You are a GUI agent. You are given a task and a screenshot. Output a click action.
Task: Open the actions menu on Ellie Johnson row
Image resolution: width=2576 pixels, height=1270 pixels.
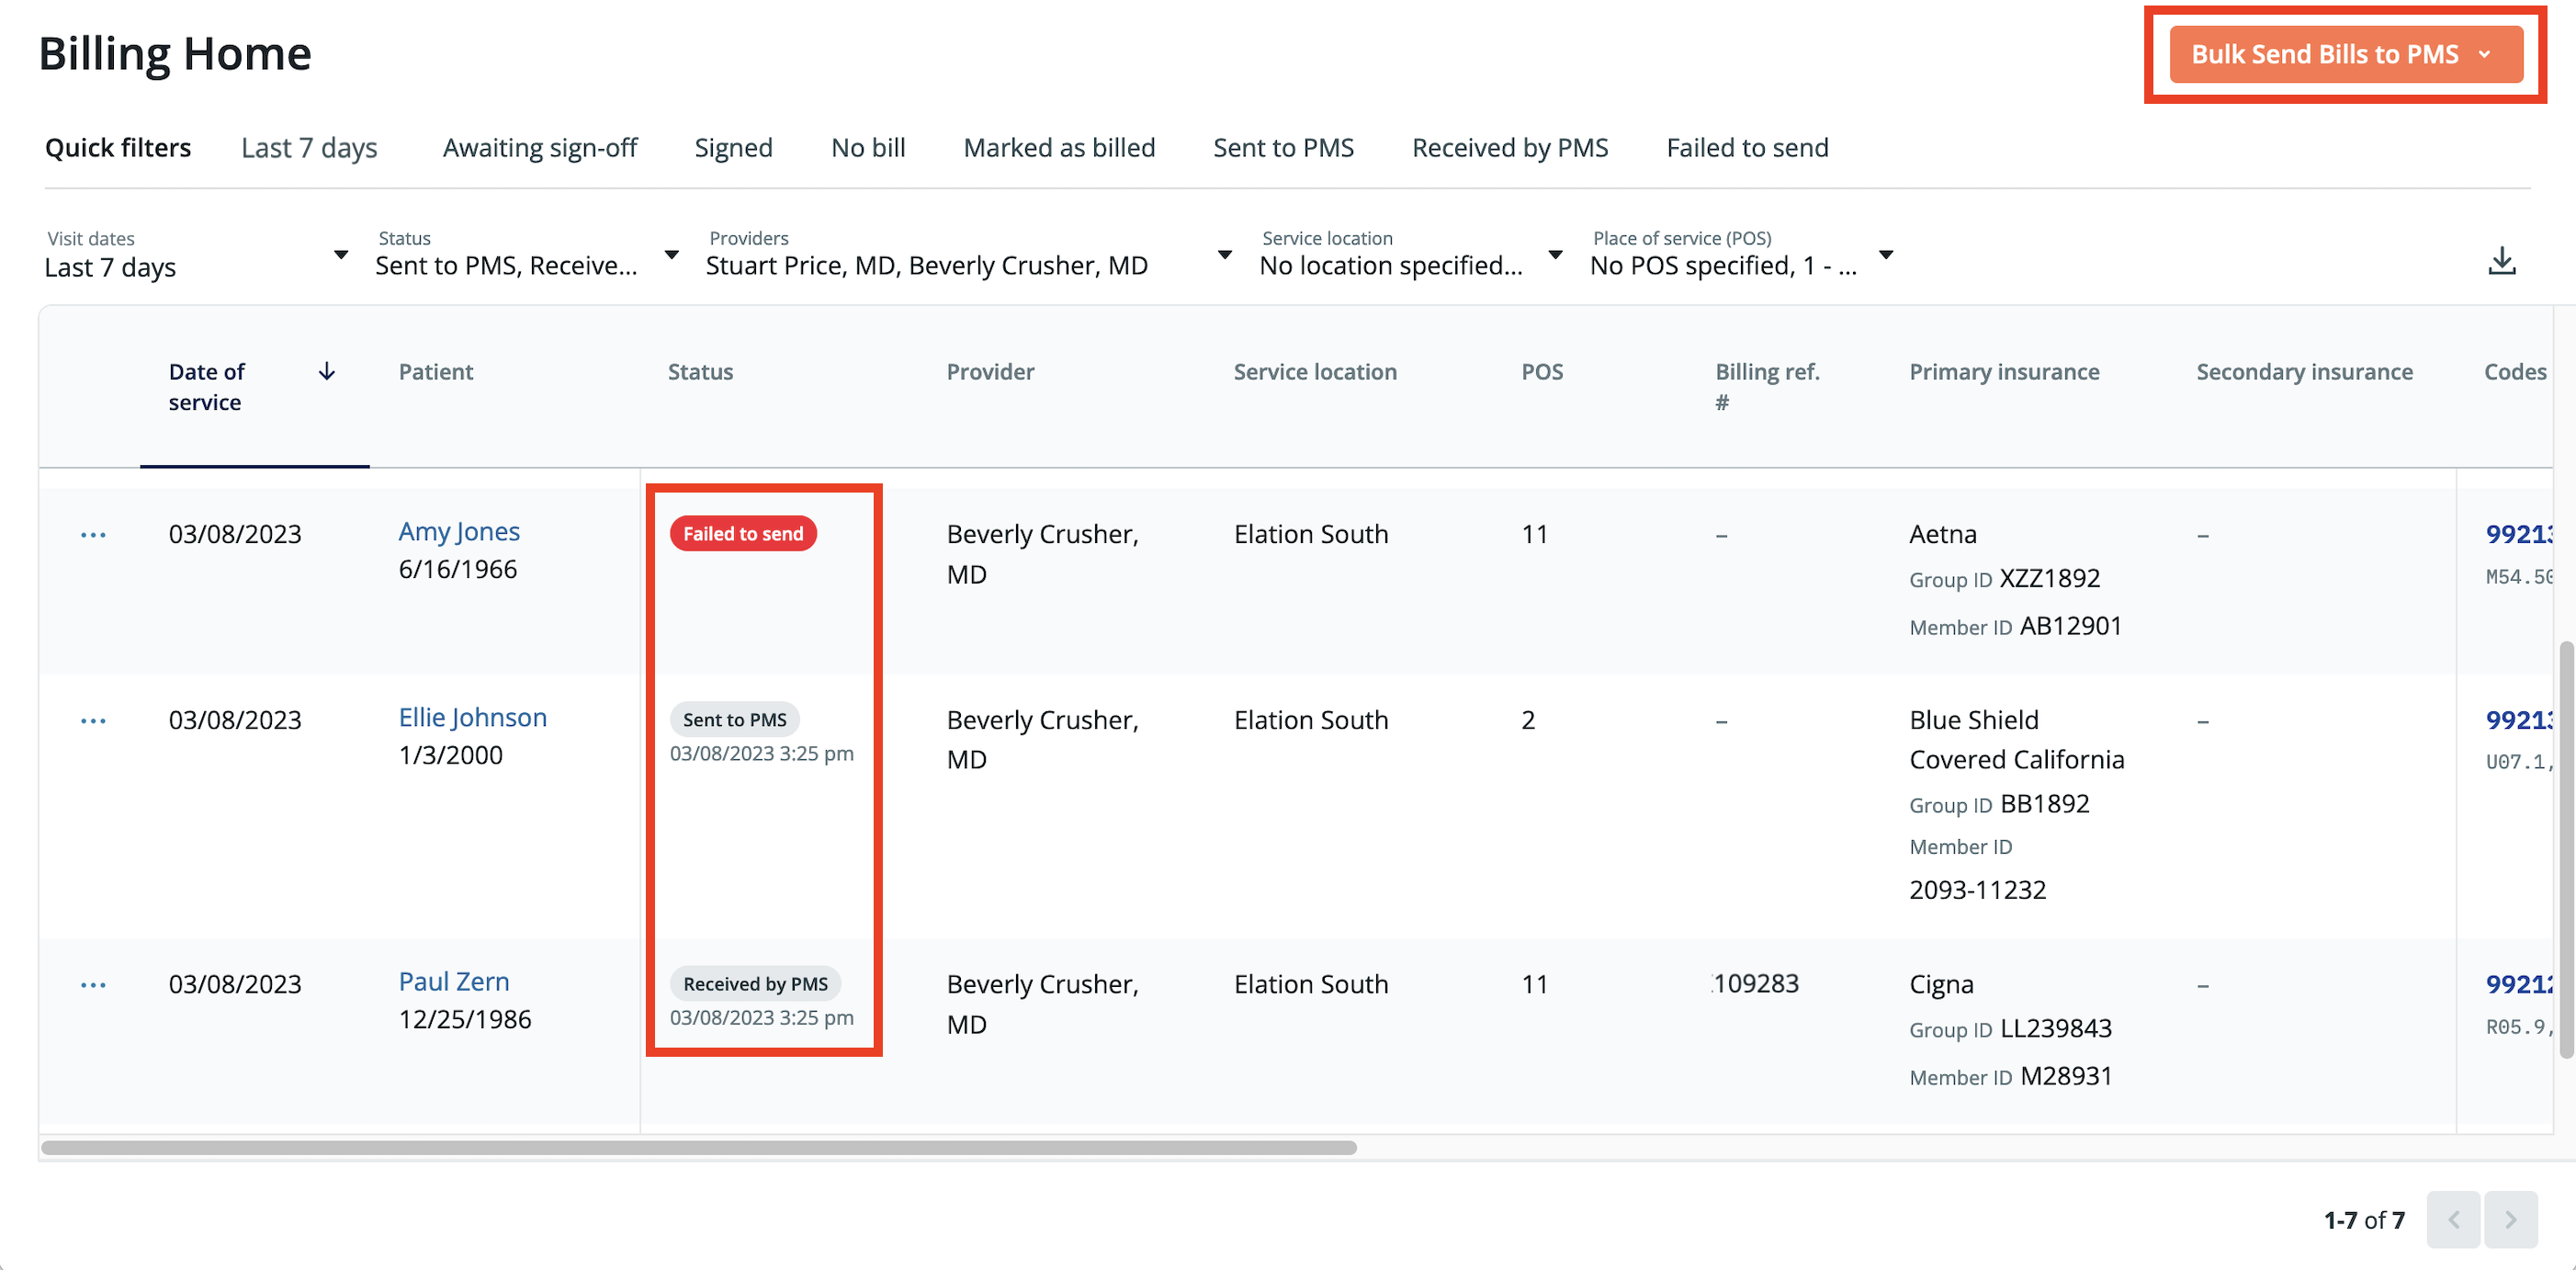point(93,719)
